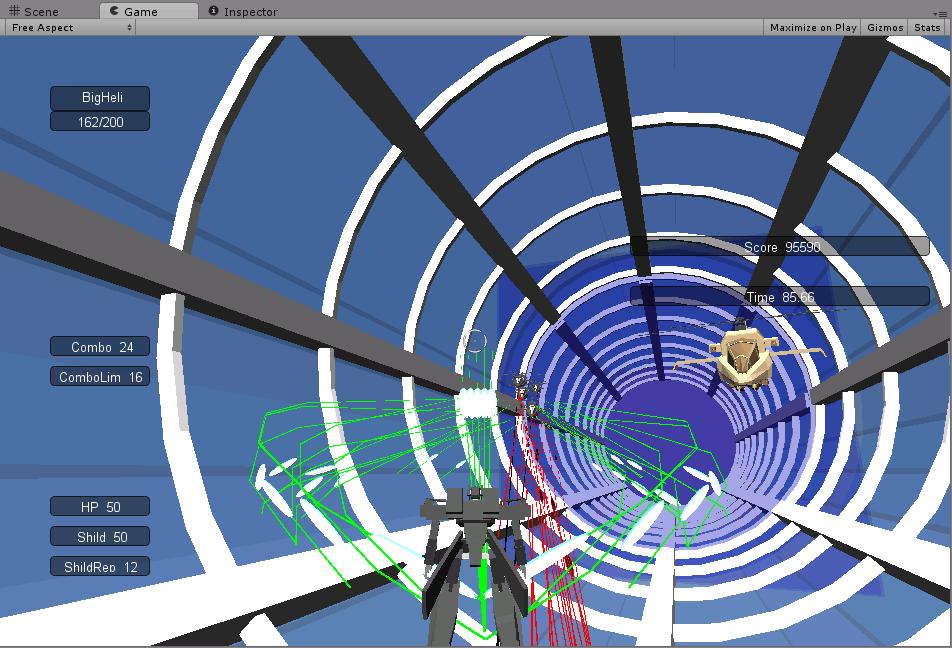952x648 pixels.
Task: Click the Shild 50 box
Action: 100,537
